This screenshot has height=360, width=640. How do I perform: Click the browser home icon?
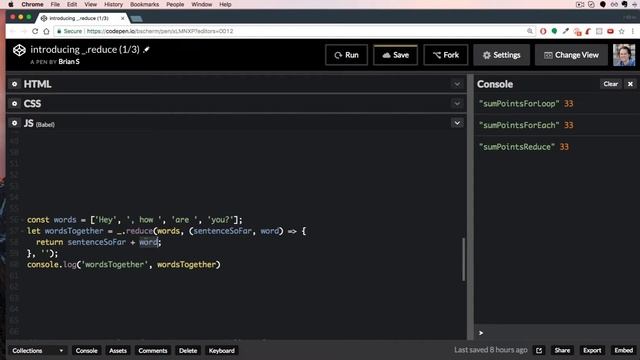(47, 31)
